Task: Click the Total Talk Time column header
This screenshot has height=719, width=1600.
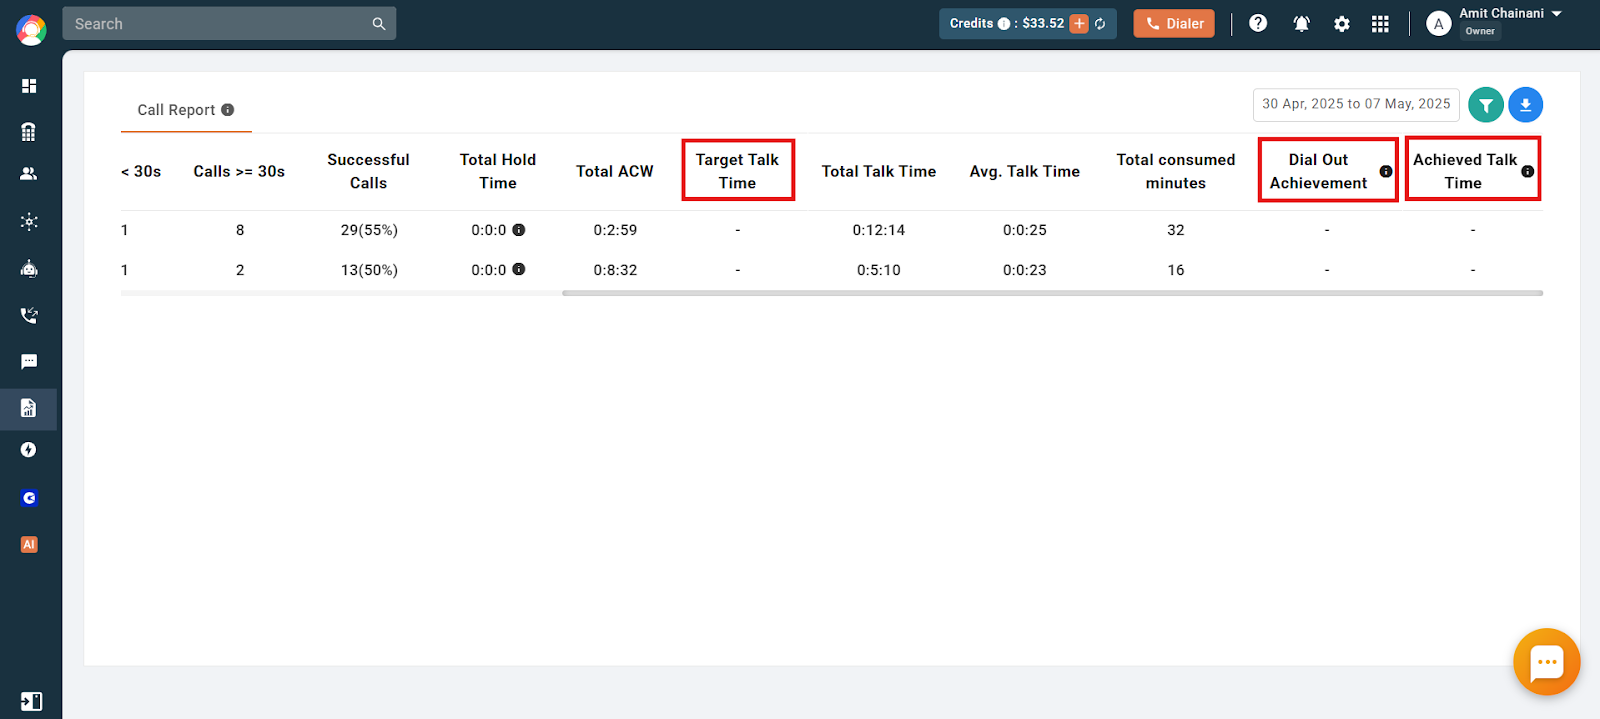Action: tap(879, 171)
